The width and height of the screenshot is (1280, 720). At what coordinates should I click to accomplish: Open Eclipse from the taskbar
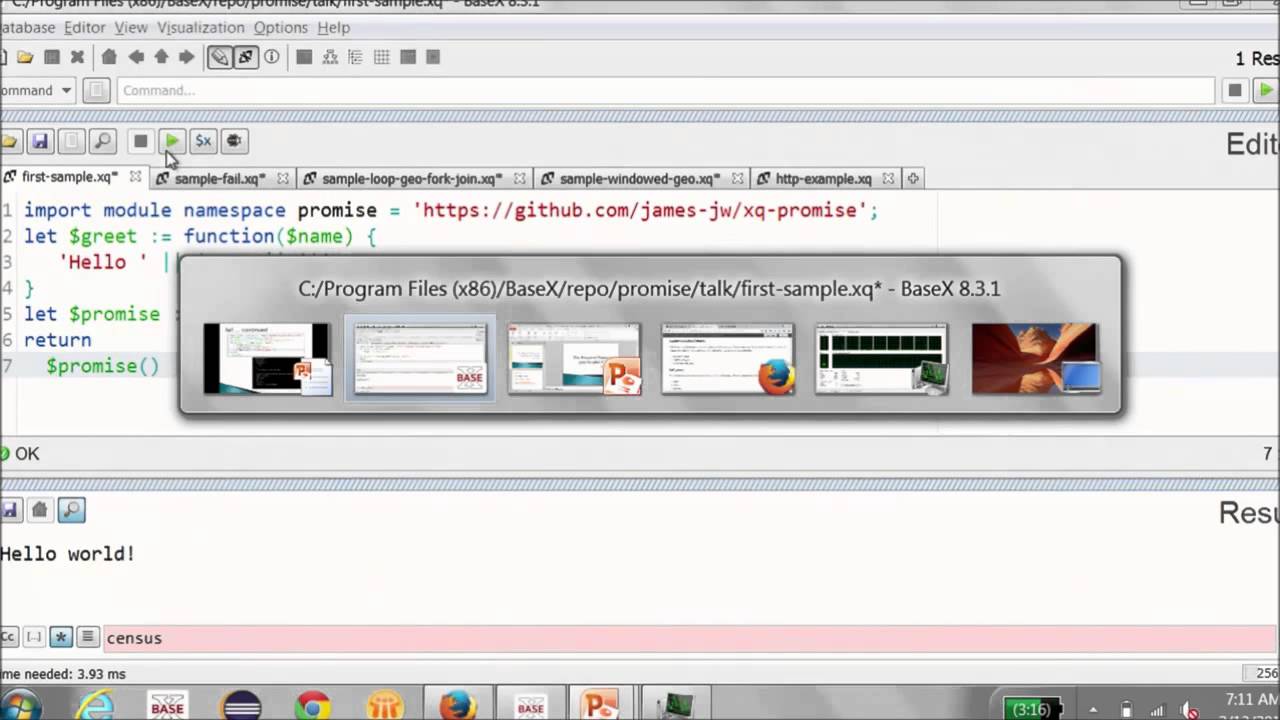241,706
